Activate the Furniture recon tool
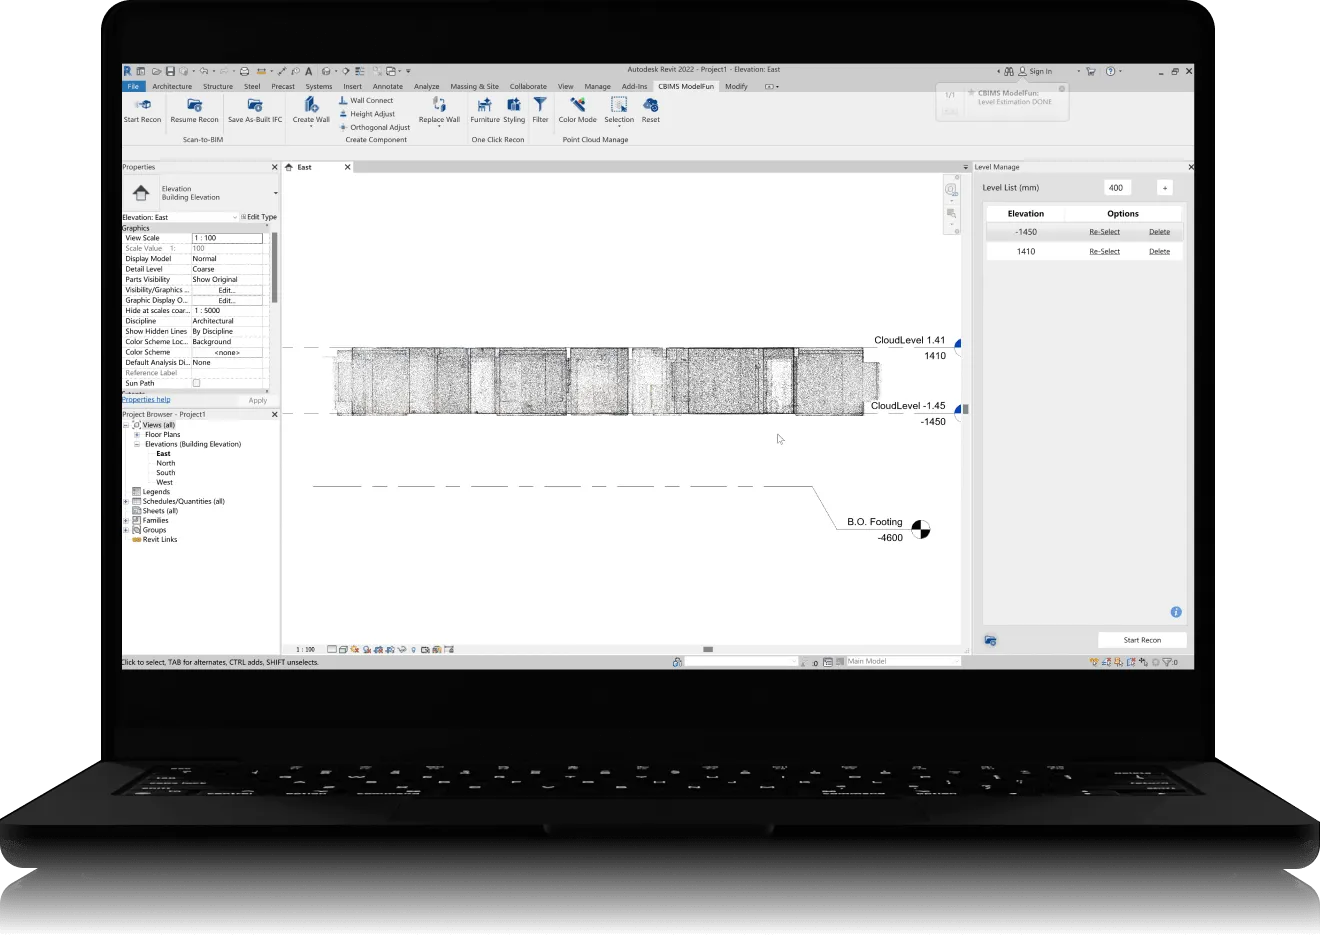 coord(485,106)
